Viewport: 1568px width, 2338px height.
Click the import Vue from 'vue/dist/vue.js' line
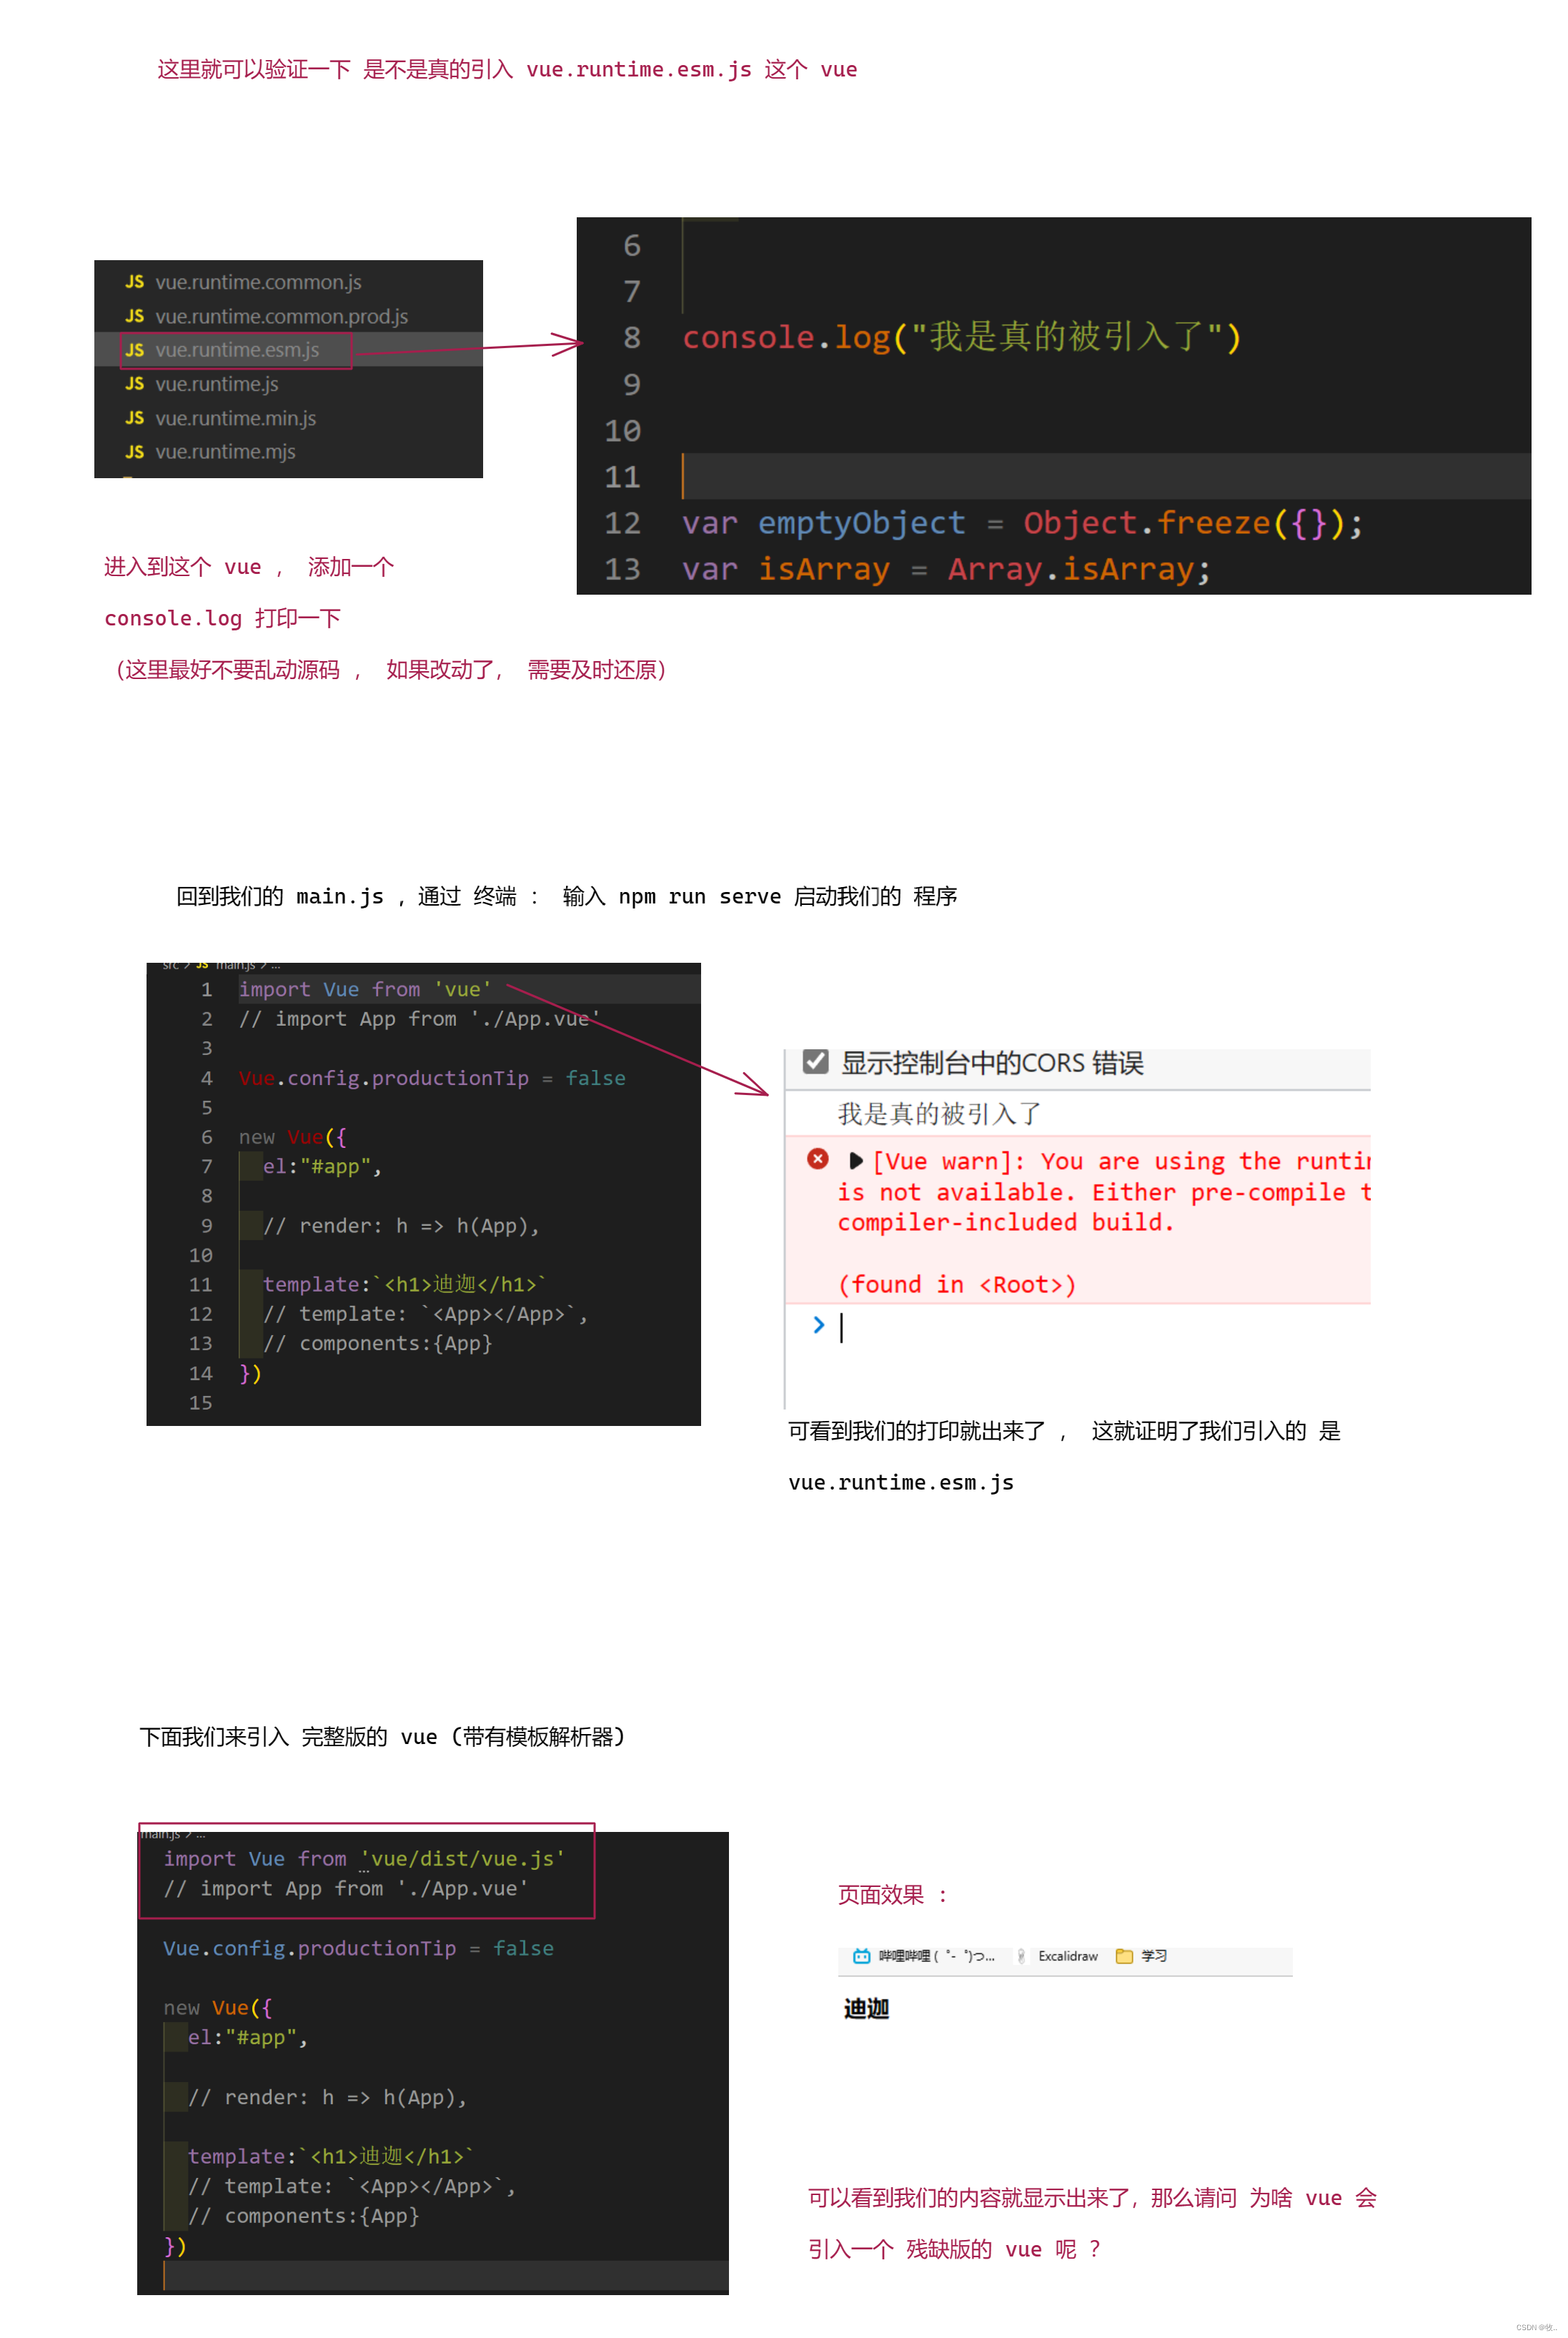[364, 1859]
